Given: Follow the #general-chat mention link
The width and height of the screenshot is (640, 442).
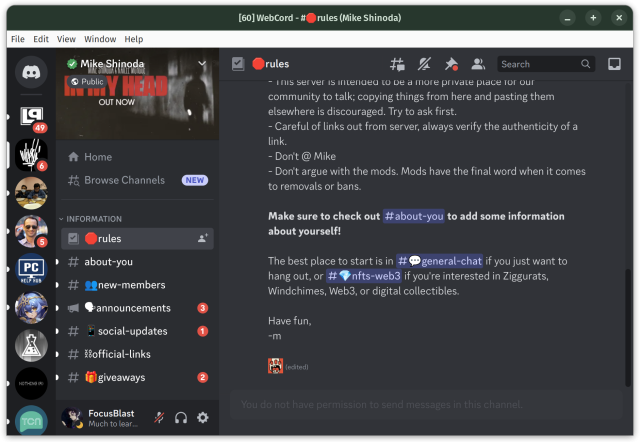Looking at the screenshot, I should pos(440,261).
